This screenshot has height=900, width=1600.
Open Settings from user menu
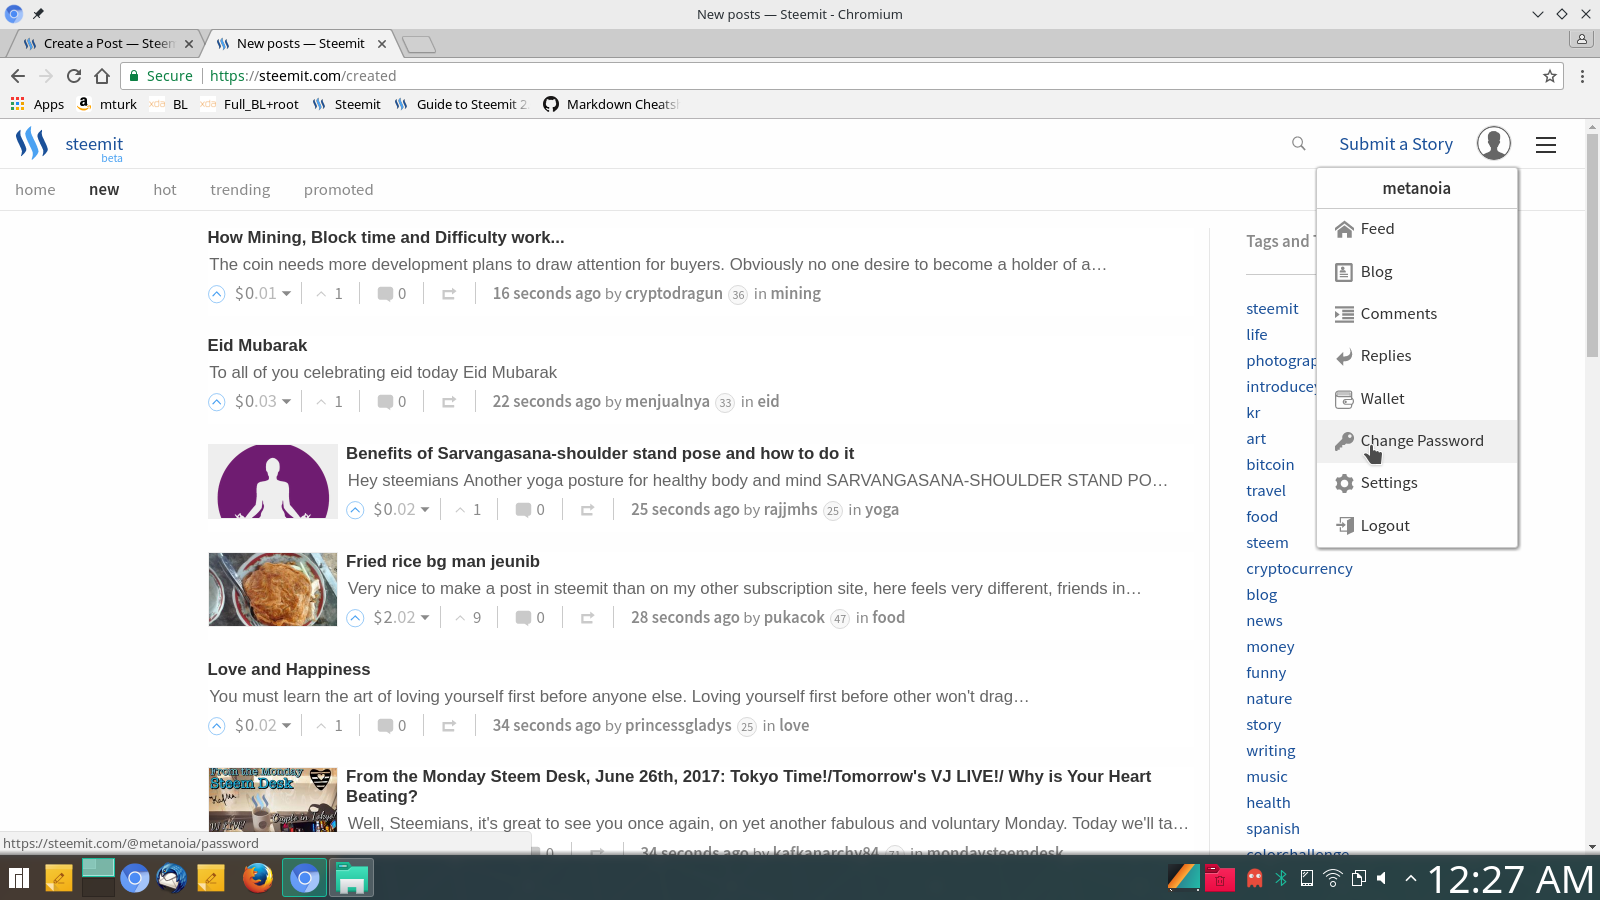tap(1417, 483)
